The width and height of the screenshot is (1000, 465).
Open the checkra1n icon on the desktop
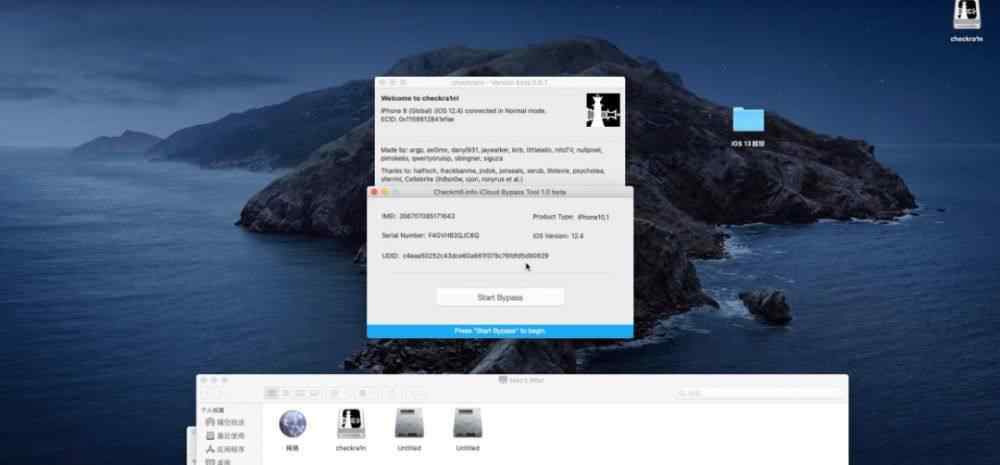point(966,18)
